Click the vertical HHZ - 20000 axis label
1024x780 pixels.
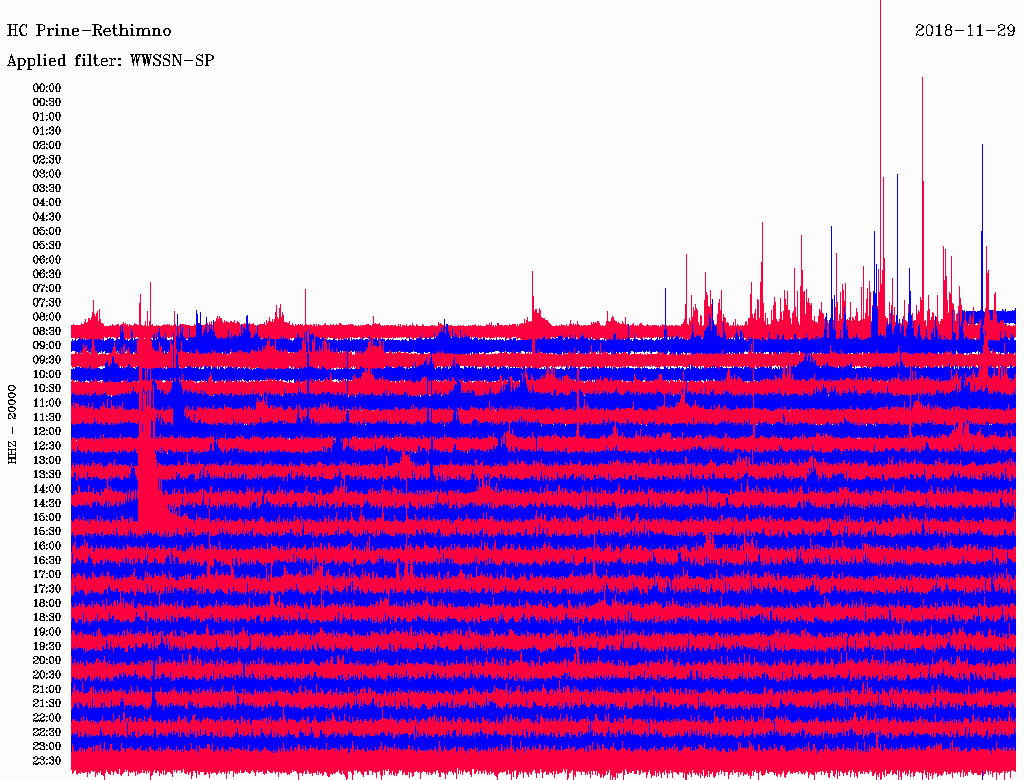tap(13, 422)
